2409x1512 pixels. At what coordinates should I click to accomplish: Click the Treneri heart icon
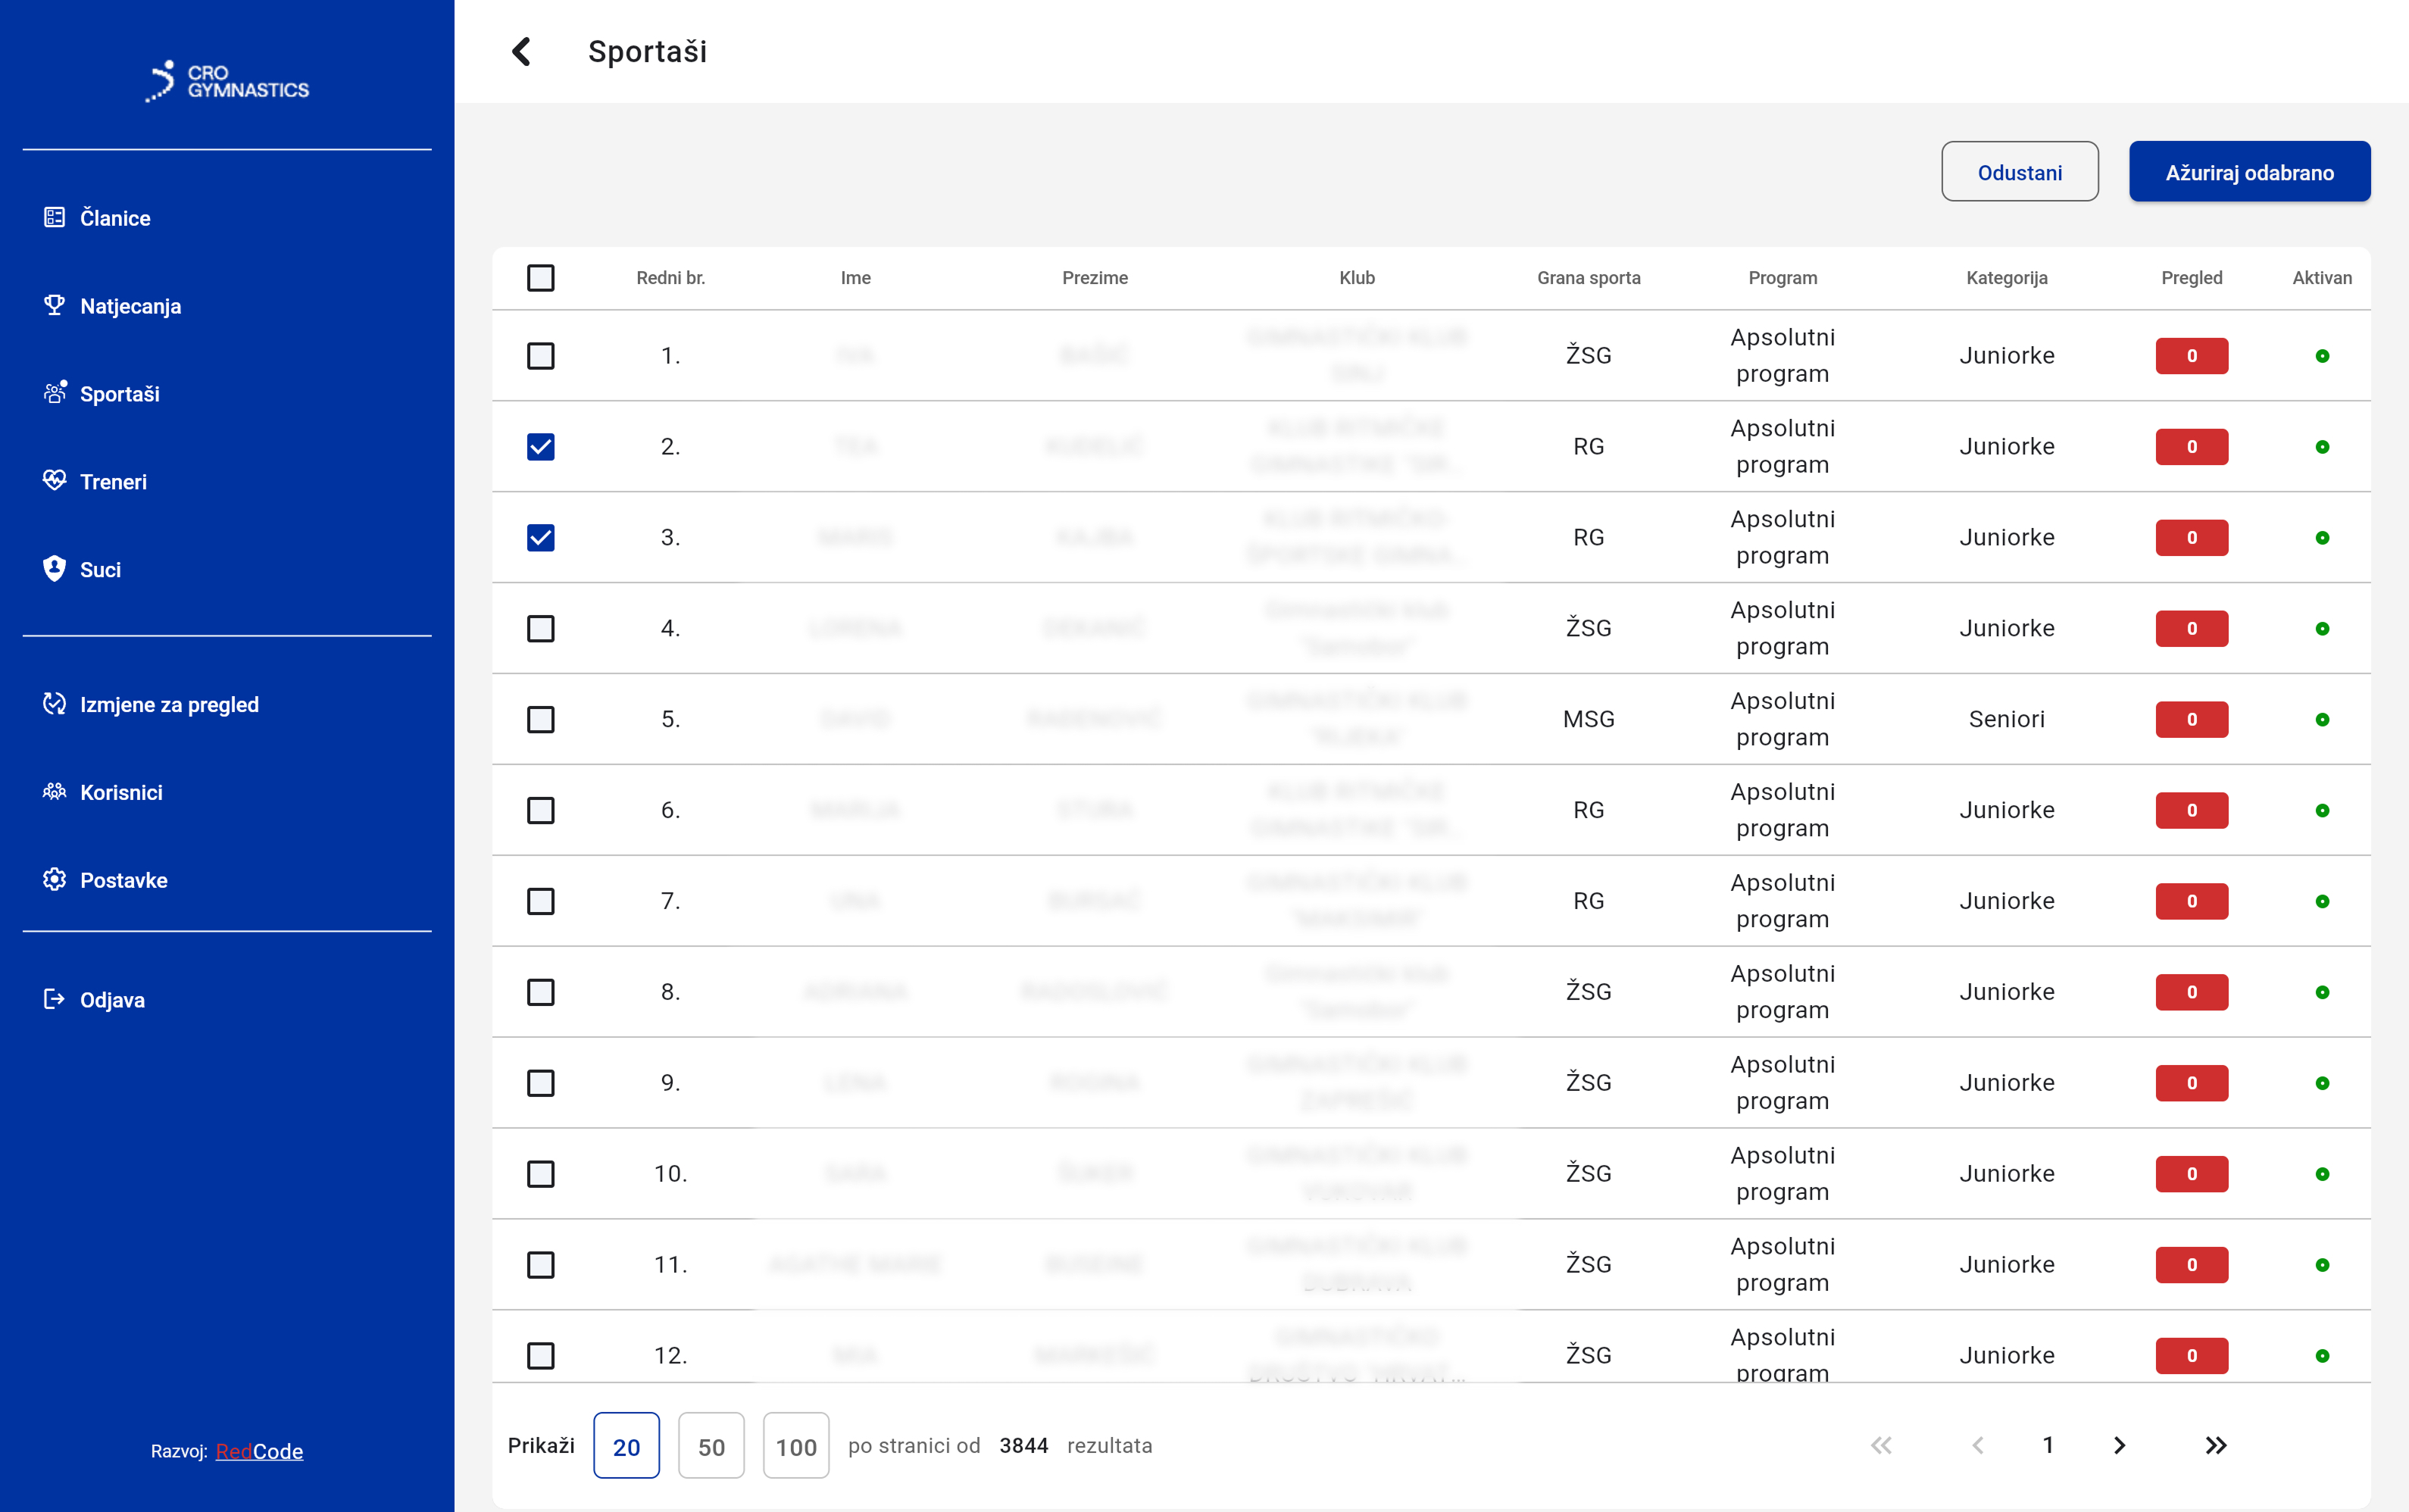point(54,481)
